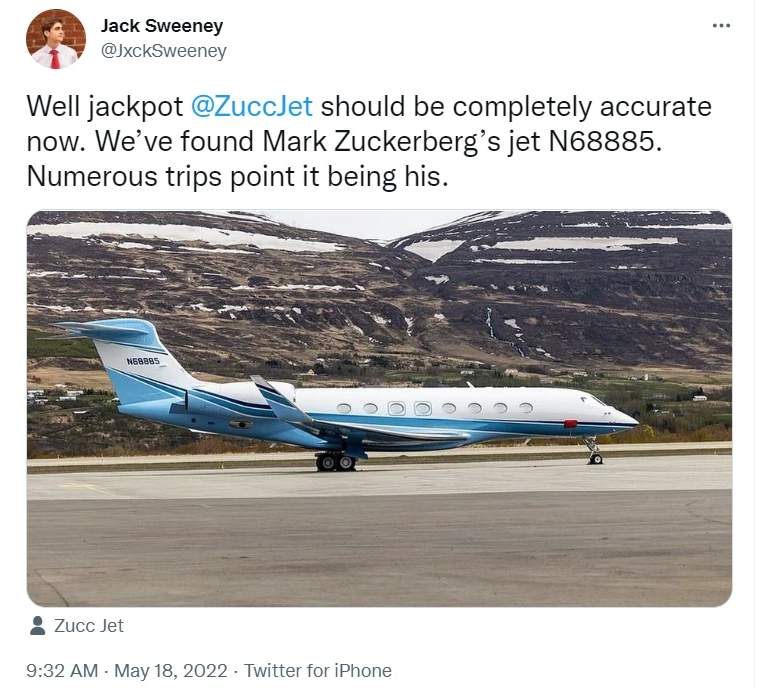The width and height of the screenshot is (770, 688).
Task: Click the N68885 text in the tweet
Action: [x=604, y=141]
